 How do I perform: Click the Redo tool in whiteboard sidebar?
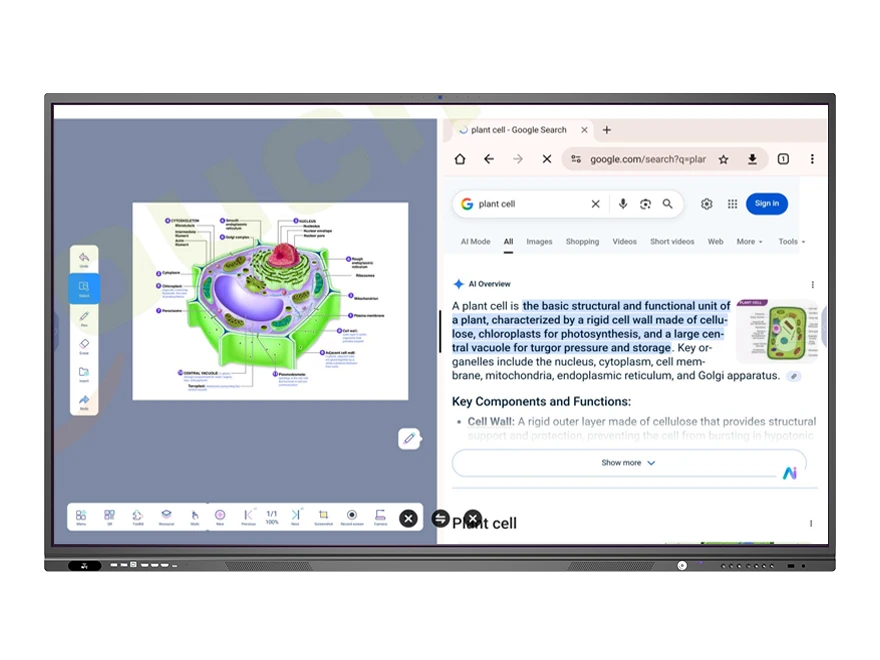pyautogui.click(x=84, y=402)
